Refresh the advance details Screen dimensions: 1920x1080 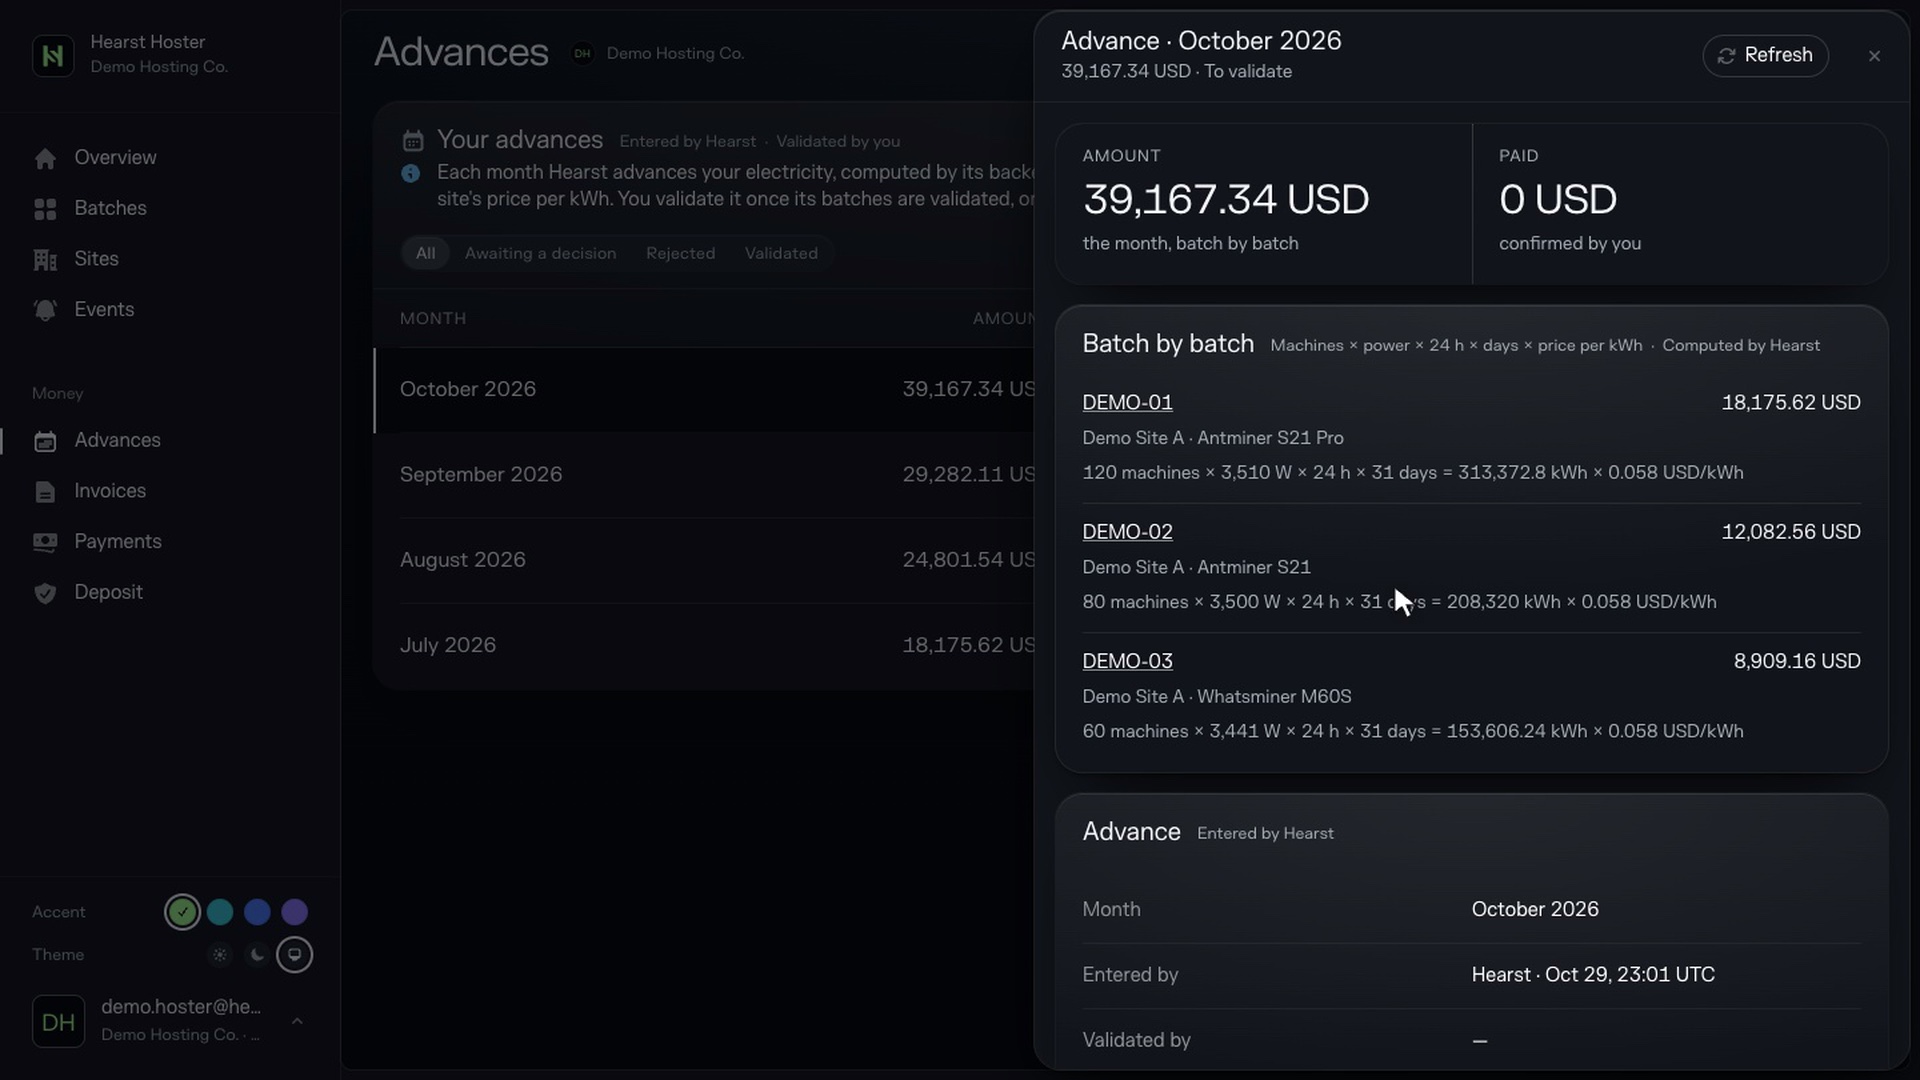pyautogui.click(x=1765, y=55)
